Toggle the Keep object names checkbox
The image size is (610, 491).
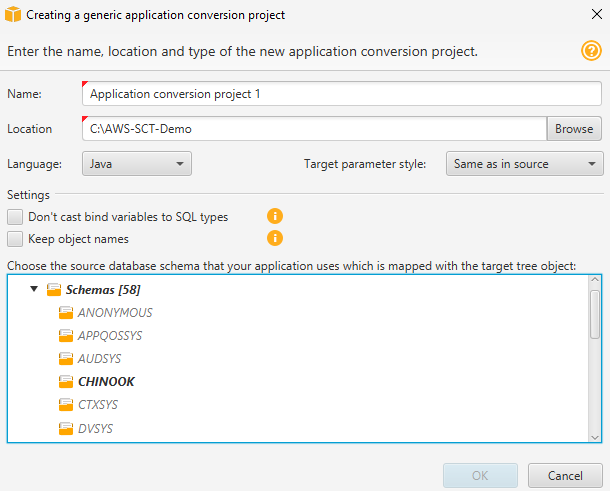[15, 239]
